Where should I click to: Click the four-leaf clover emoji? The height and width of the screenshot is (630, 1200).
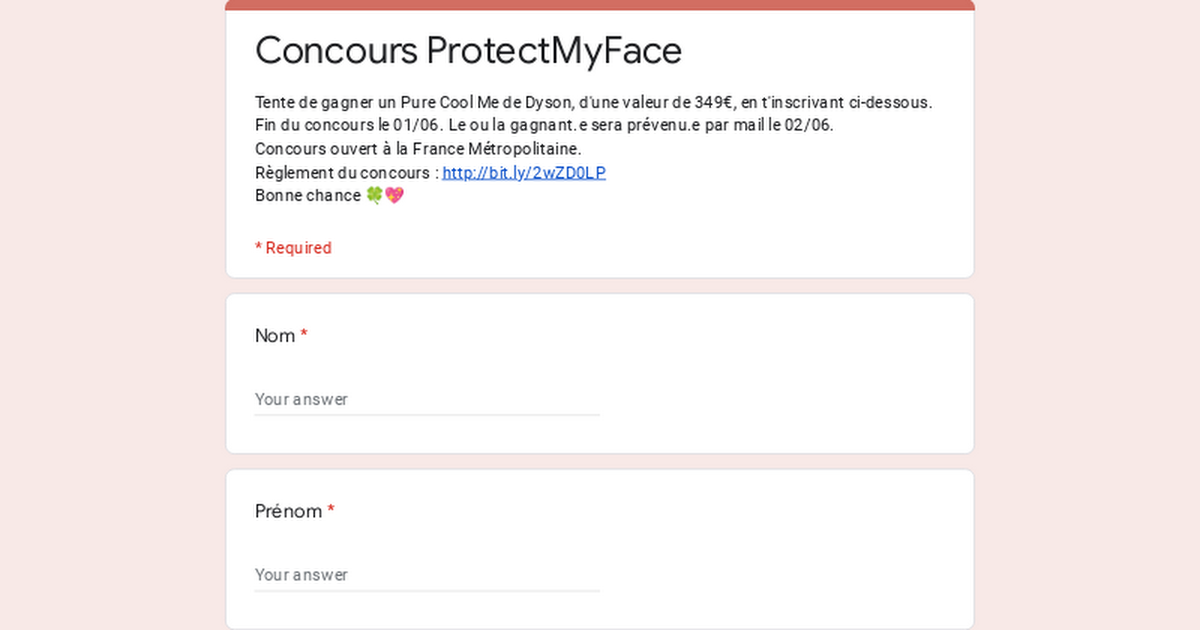(x=374, y=195)
